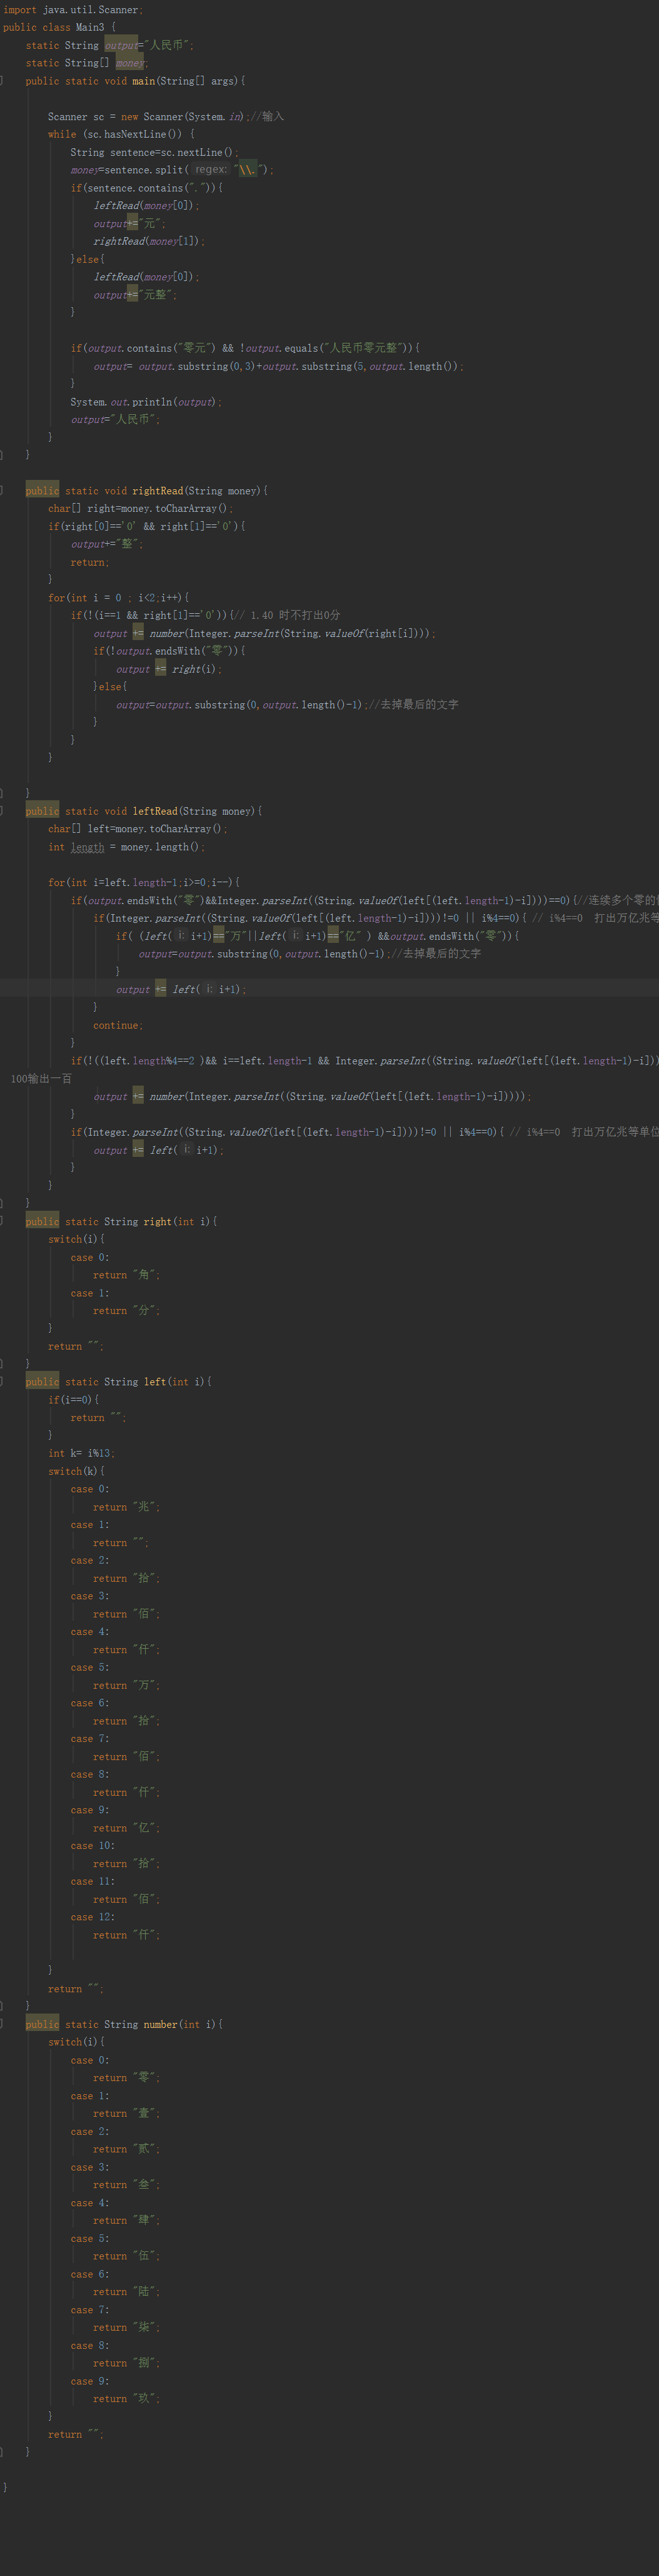Image resolution: width=659 pixels, height=2576 pixels.
Task: Click 'int length = money.length();' line
Action: click(126, 847)
